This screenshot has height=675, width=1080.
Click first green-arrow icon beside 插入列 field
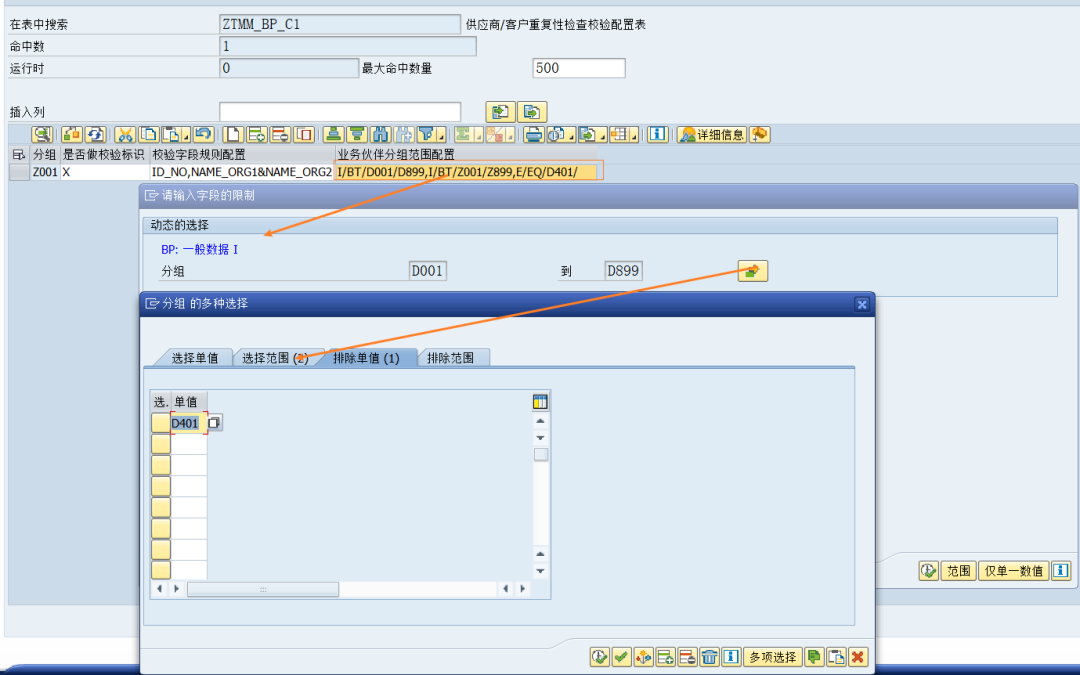[501, 112]
